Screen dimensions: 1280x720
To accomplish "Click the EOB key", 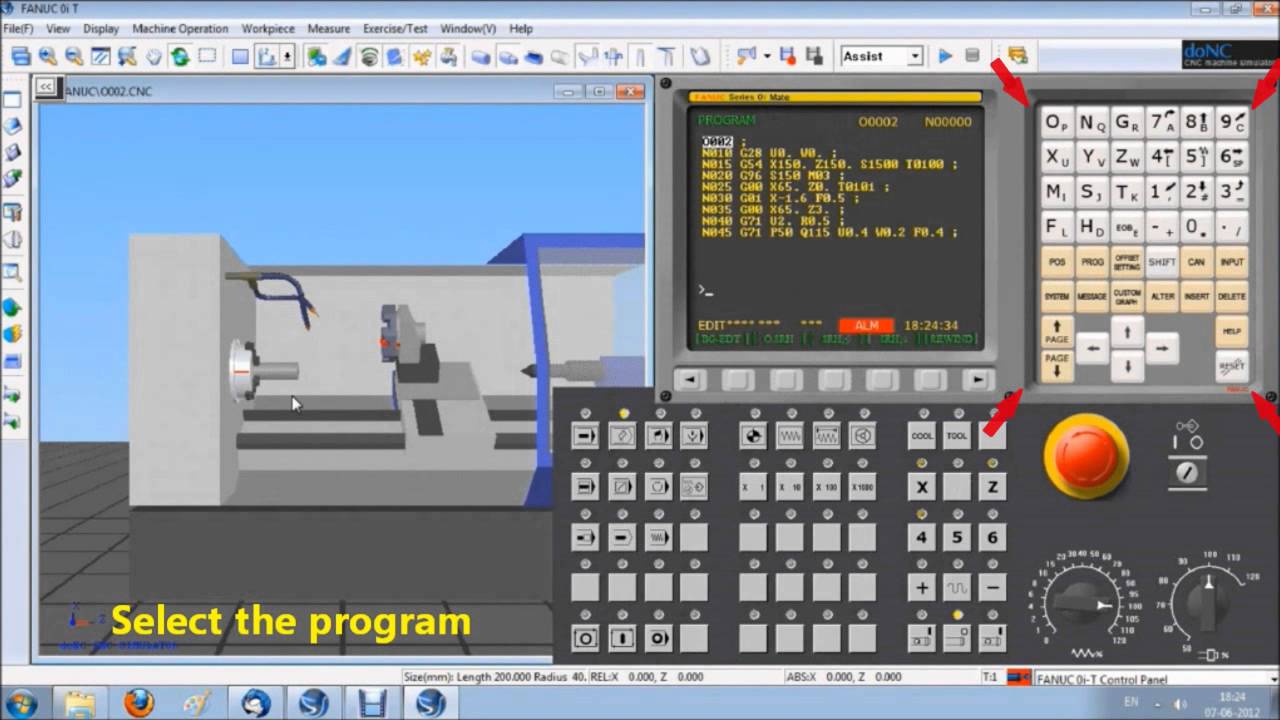I will (1127, 227).
